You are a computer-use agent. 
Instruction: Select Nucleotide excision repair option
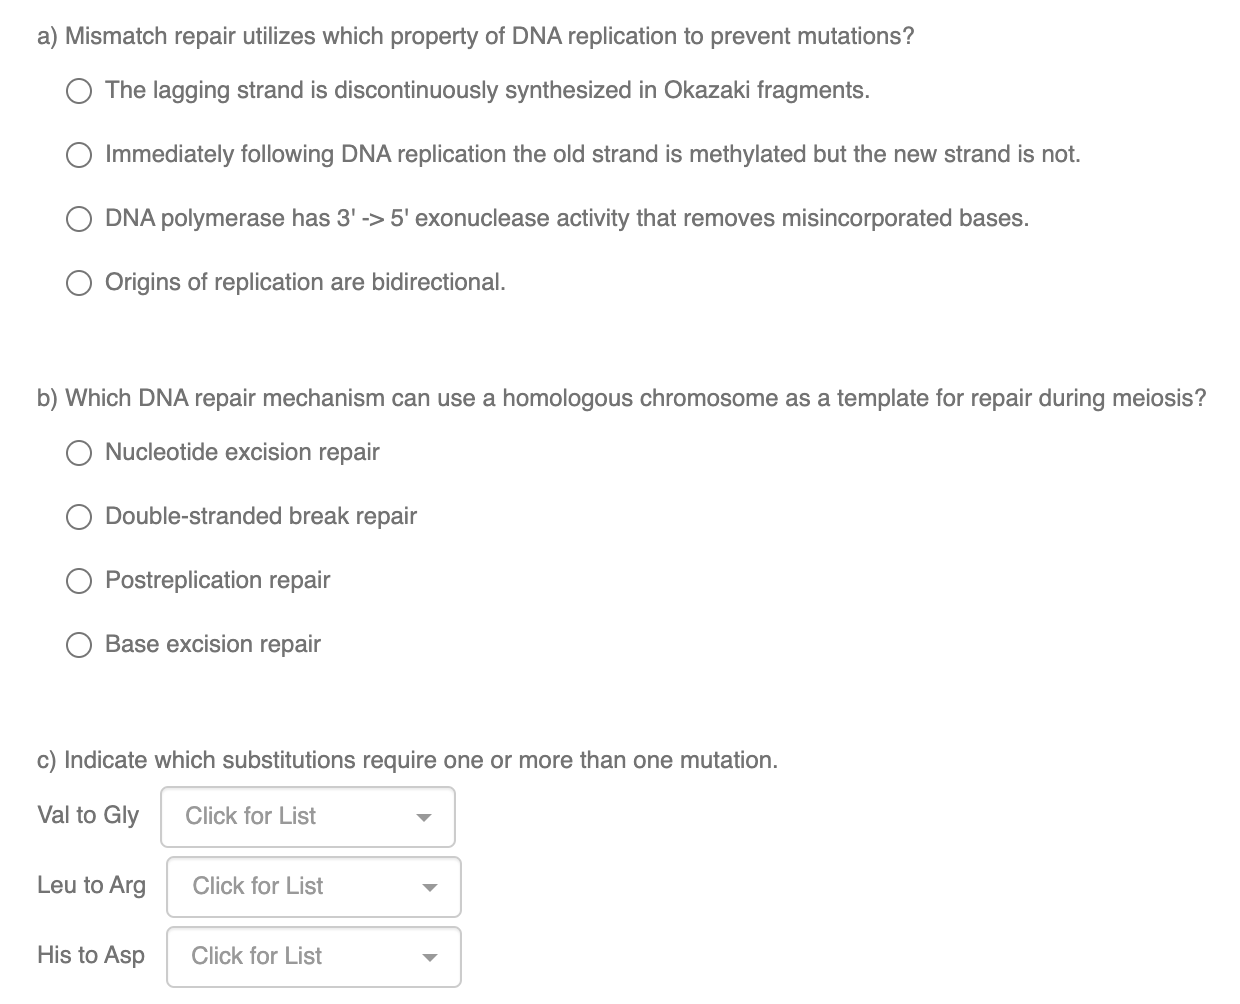[80, 453]
